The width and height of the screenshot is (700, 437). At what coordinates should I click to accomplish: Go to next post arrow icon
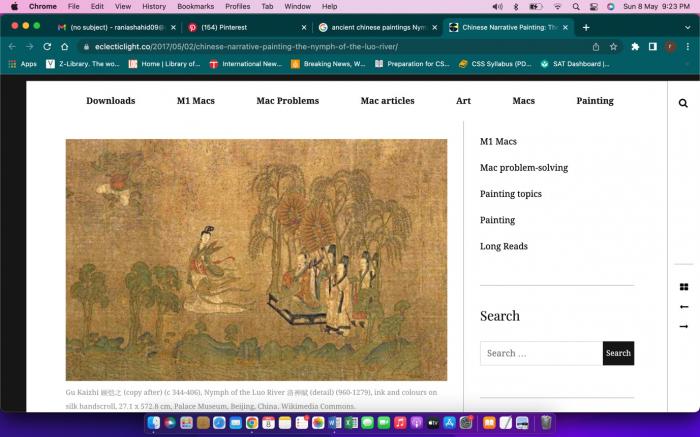pos(683,326)
